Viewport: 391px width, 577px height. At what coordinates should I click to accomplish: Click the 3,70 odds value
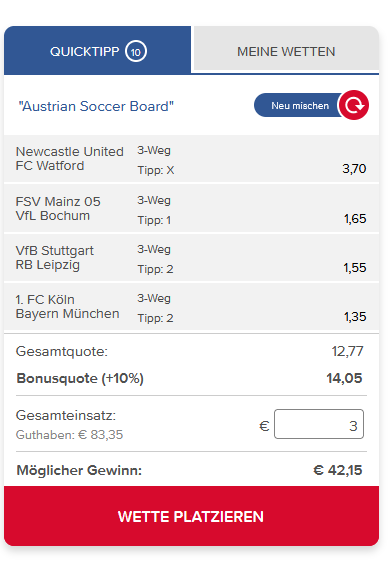(354, 169)
